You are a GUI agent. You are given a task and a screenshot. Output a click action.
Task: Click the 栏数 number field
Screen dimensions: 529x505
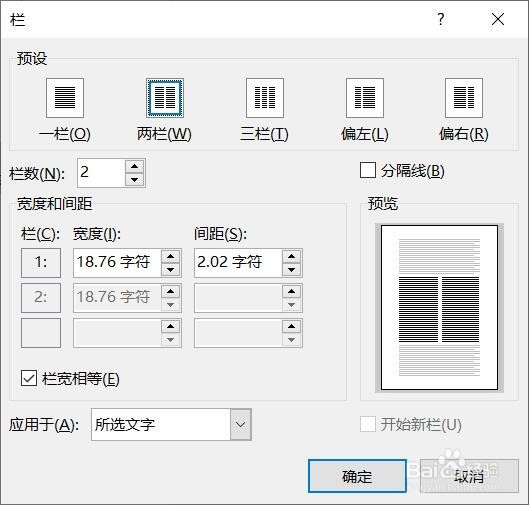[101, 173]
